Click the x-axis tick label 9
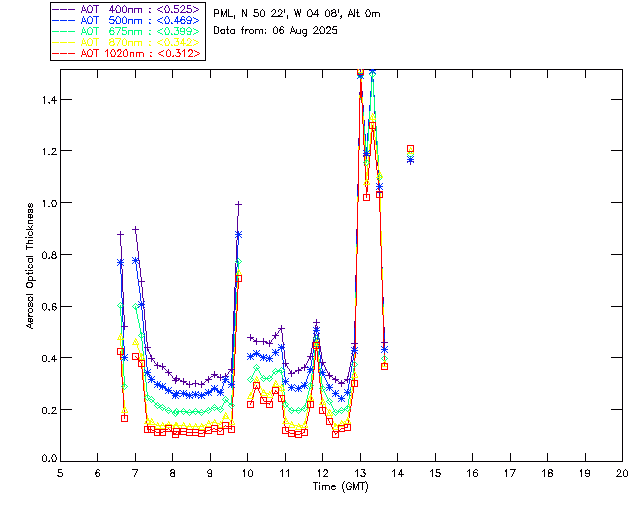Screen dimensions: 640x512 tap(210, 473)
